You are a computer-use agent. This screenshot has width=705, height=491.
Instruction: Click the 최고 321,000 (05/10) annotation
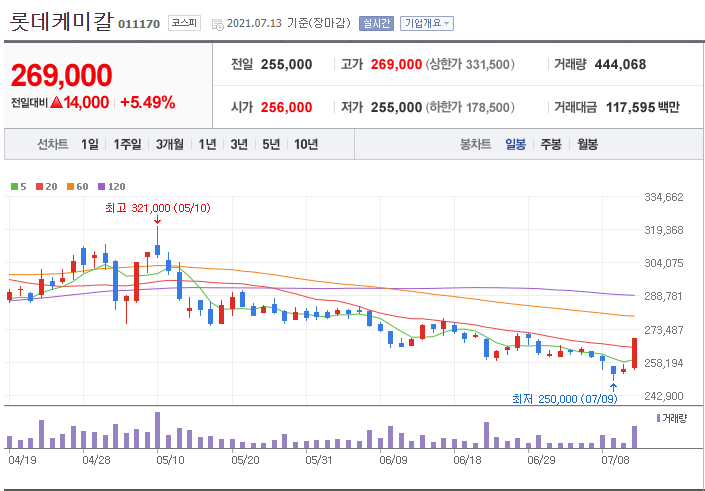tap(157, 208)
